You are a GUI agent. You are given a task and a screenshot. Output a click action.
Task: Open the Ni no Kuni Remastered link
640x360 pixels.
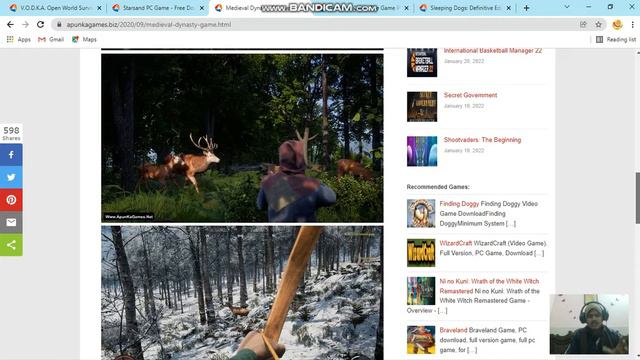(x=489, y=286)
